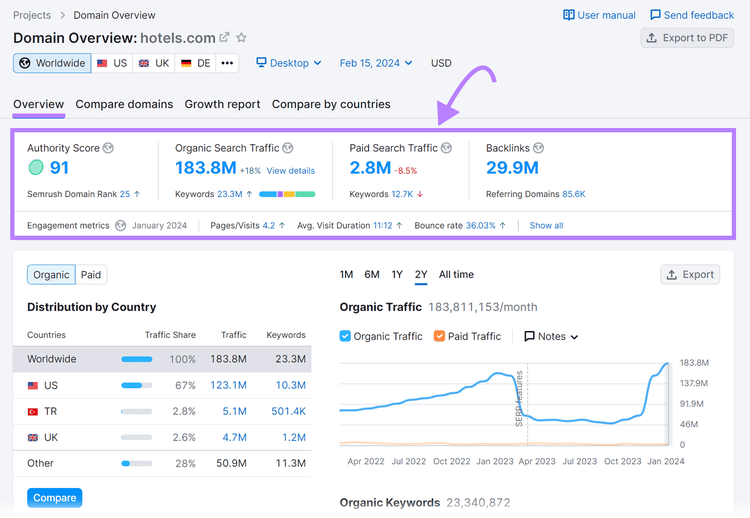The image size is (750, 518).
Task: Click TR keywords 501.4K value
Action: (288, 411)
